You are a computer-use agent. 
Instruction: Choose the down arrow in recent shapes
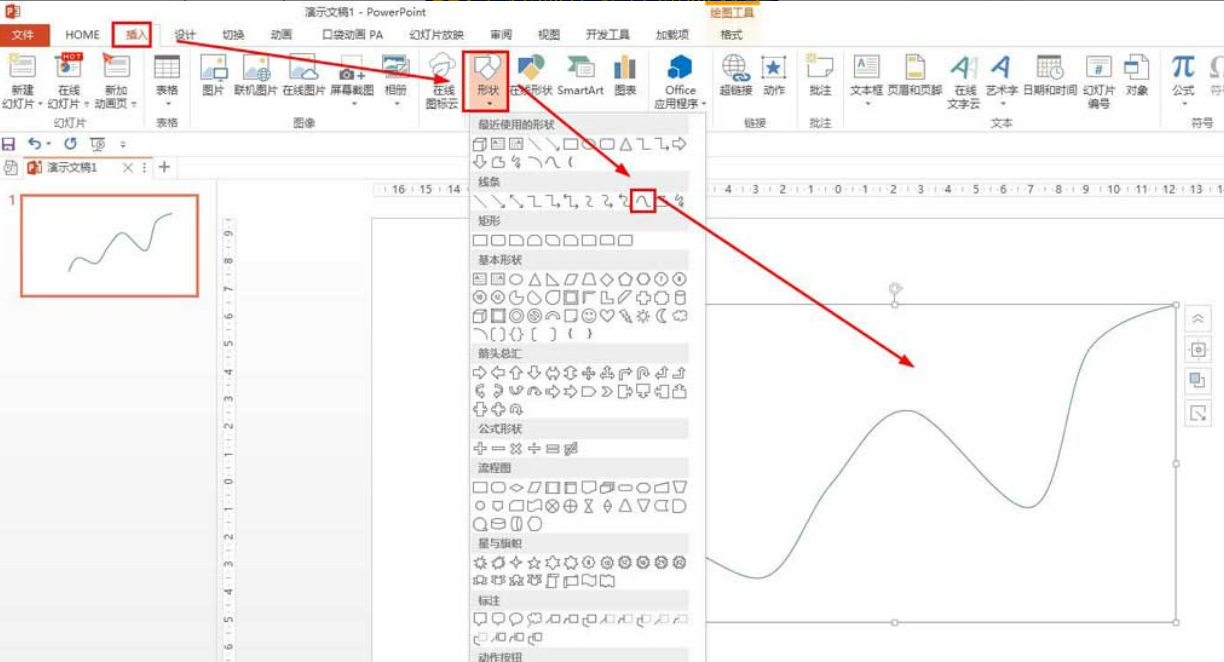point(480,161)
